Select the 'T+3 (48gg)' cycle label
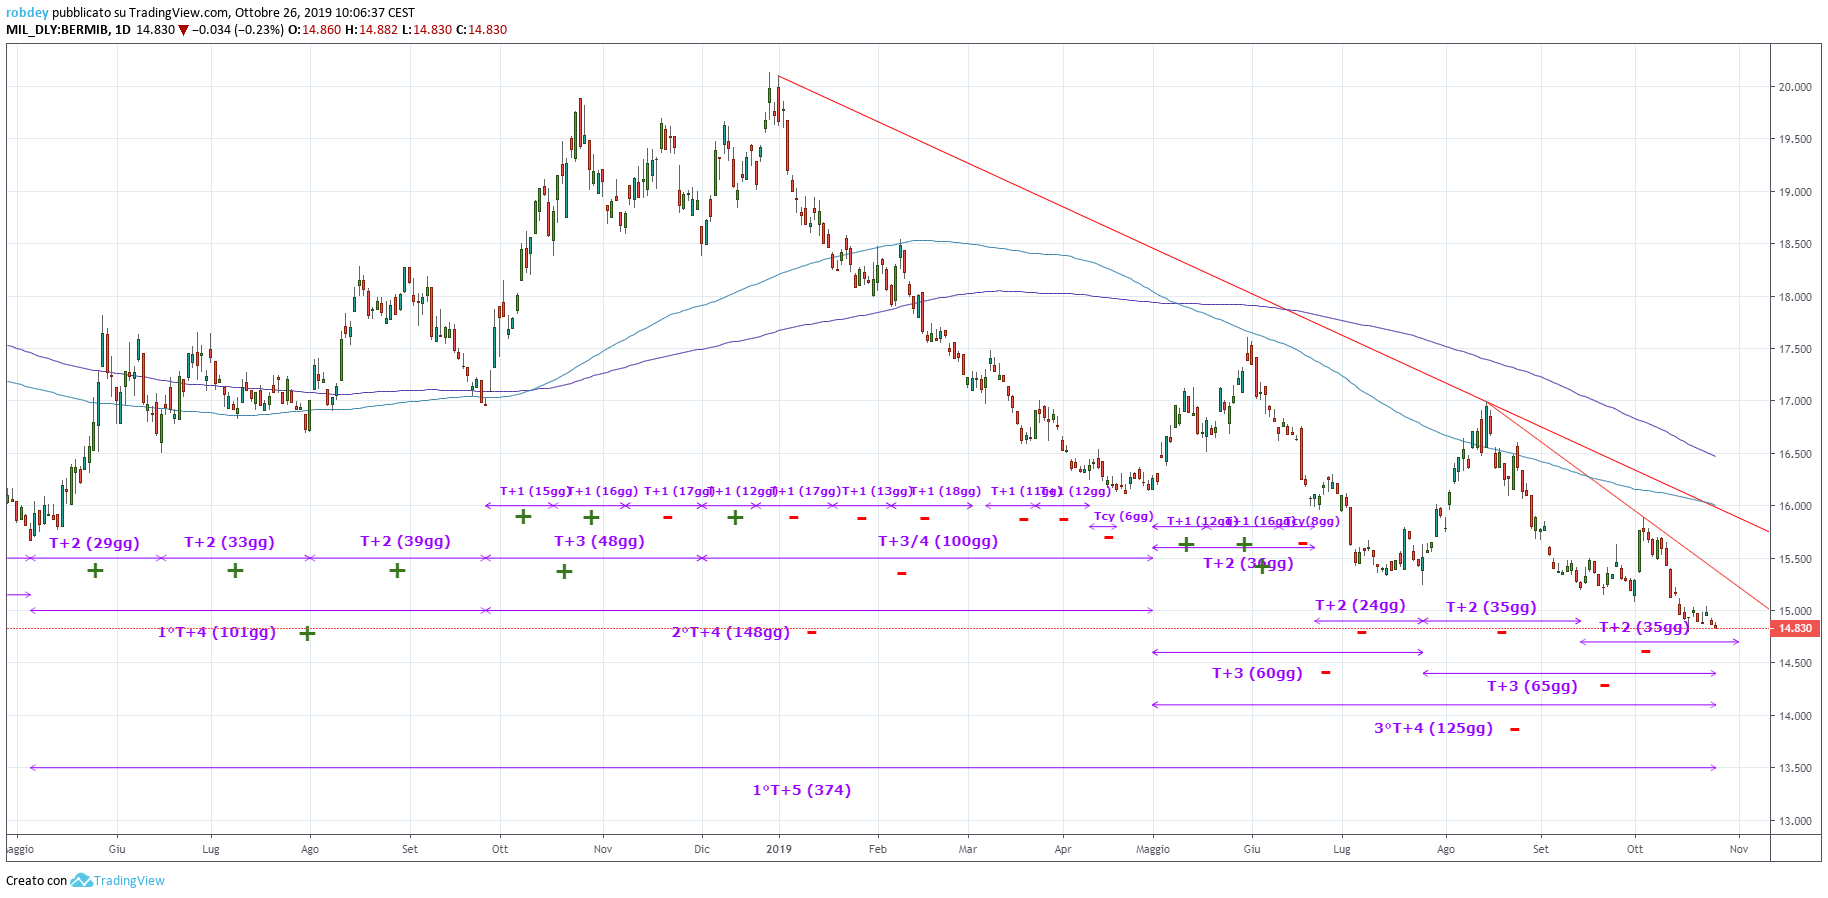Image resolution: width=1828 pixels, height=898 pixels. [599, 541]
